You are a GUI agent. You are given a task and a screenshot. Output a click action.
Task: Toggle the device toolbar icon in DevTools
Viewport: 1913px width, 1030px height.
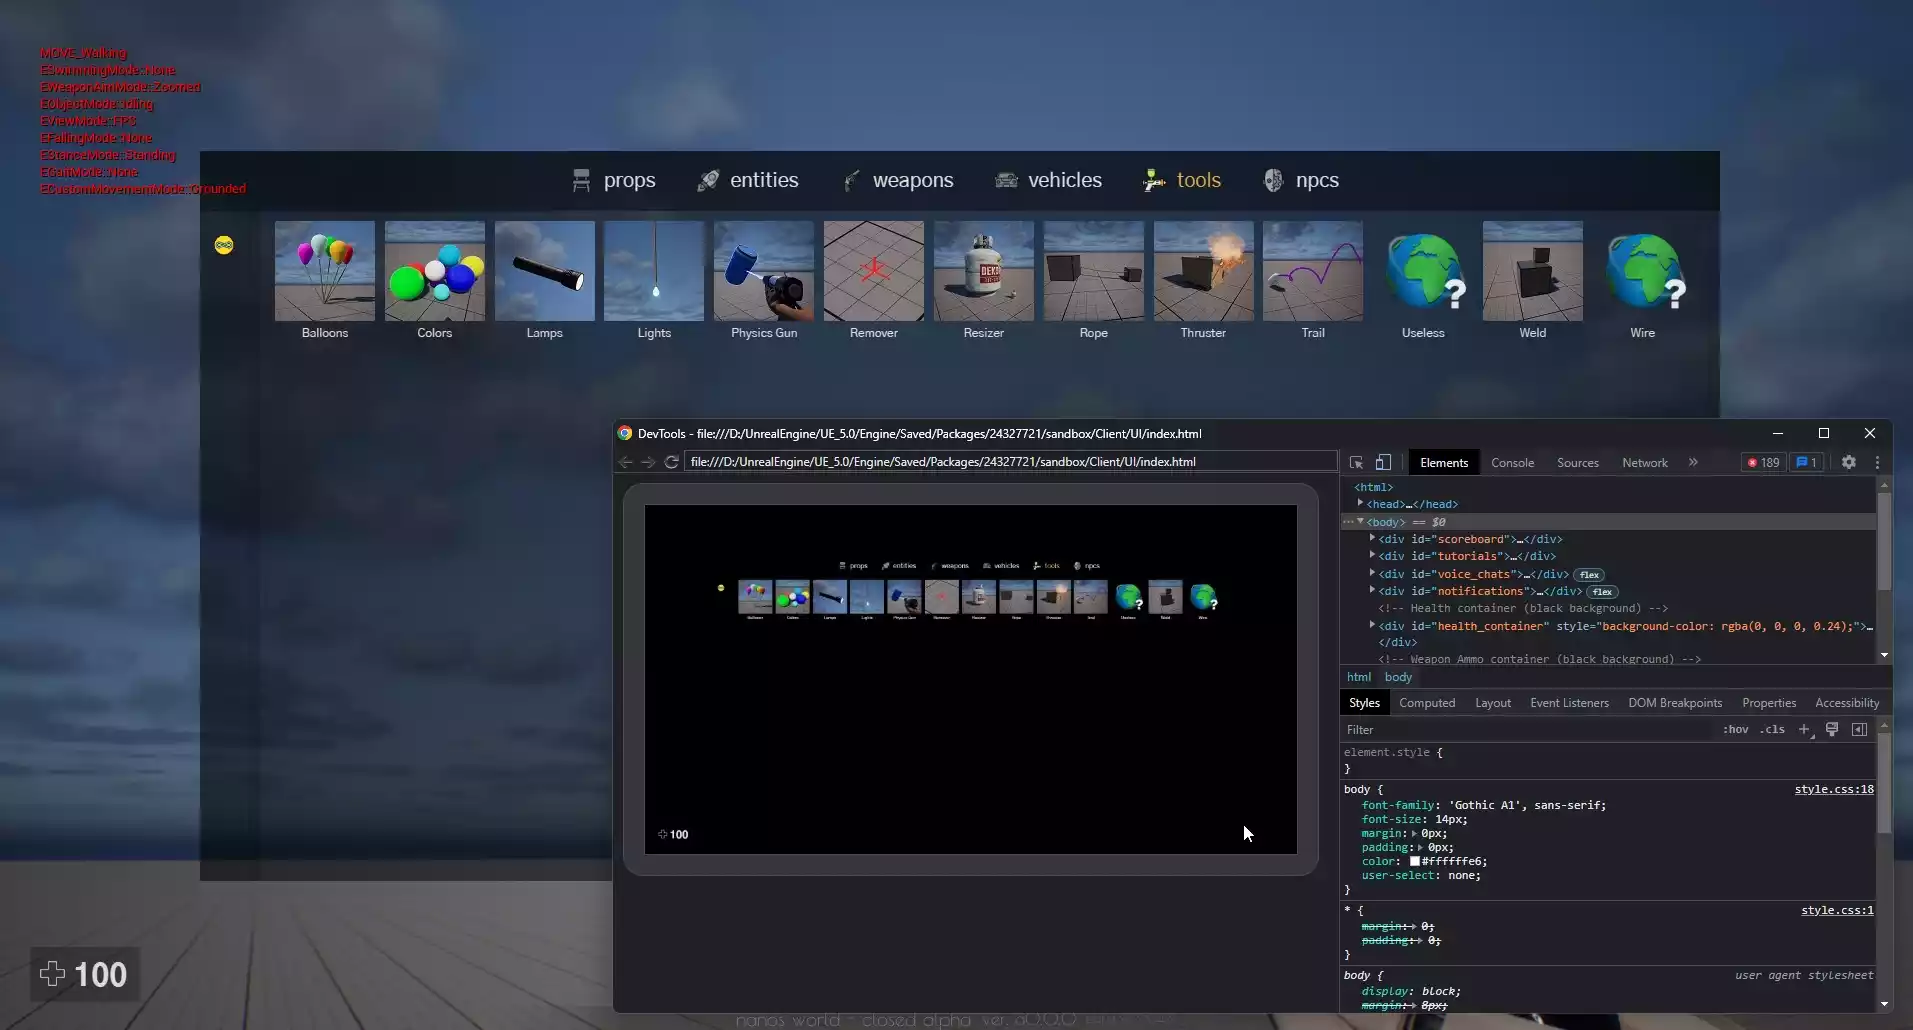tap(1383, 462)
